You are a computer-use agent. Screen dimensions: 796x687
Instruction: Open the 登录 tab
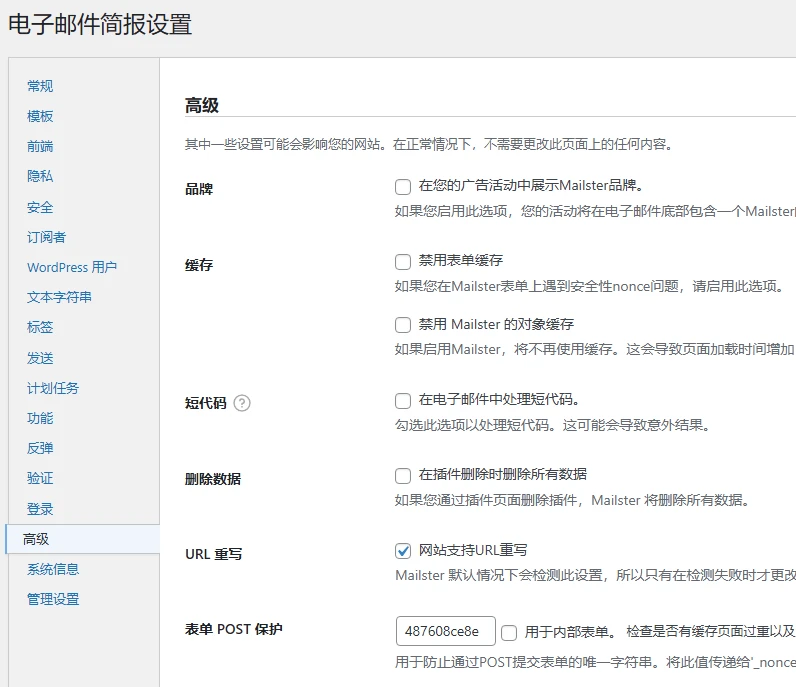pyautogui.click(x=40, y=509)
